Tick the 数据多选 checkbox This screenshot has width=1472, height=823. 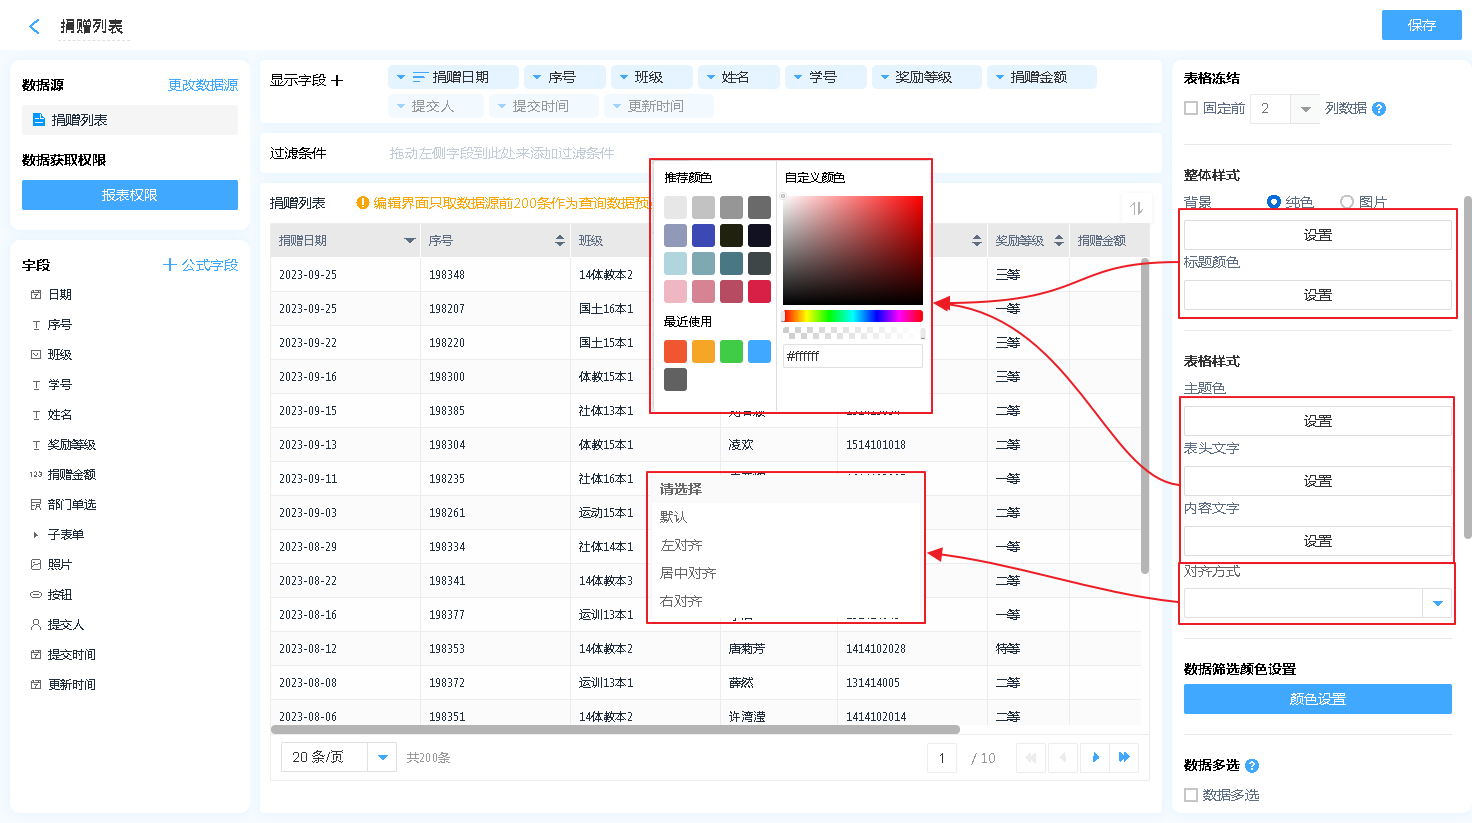click(1191, 795)
